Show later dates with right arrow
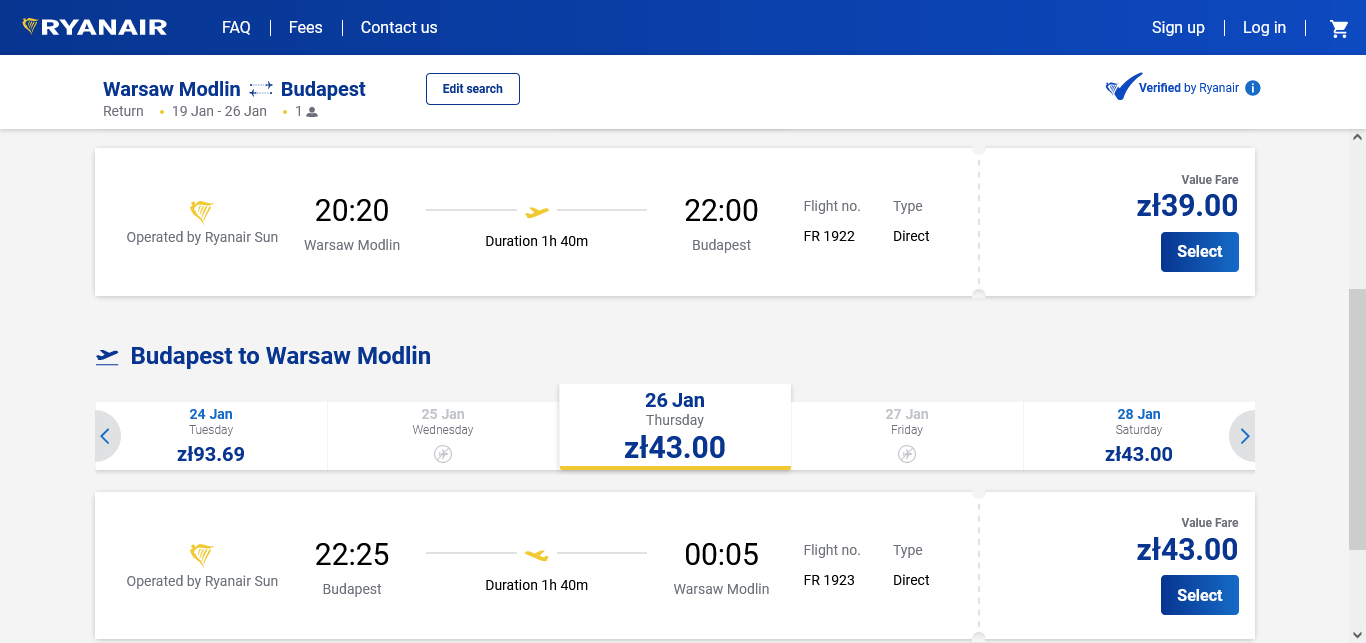Viewport: 1366px width, 643px height. [x=1244, y=436]
